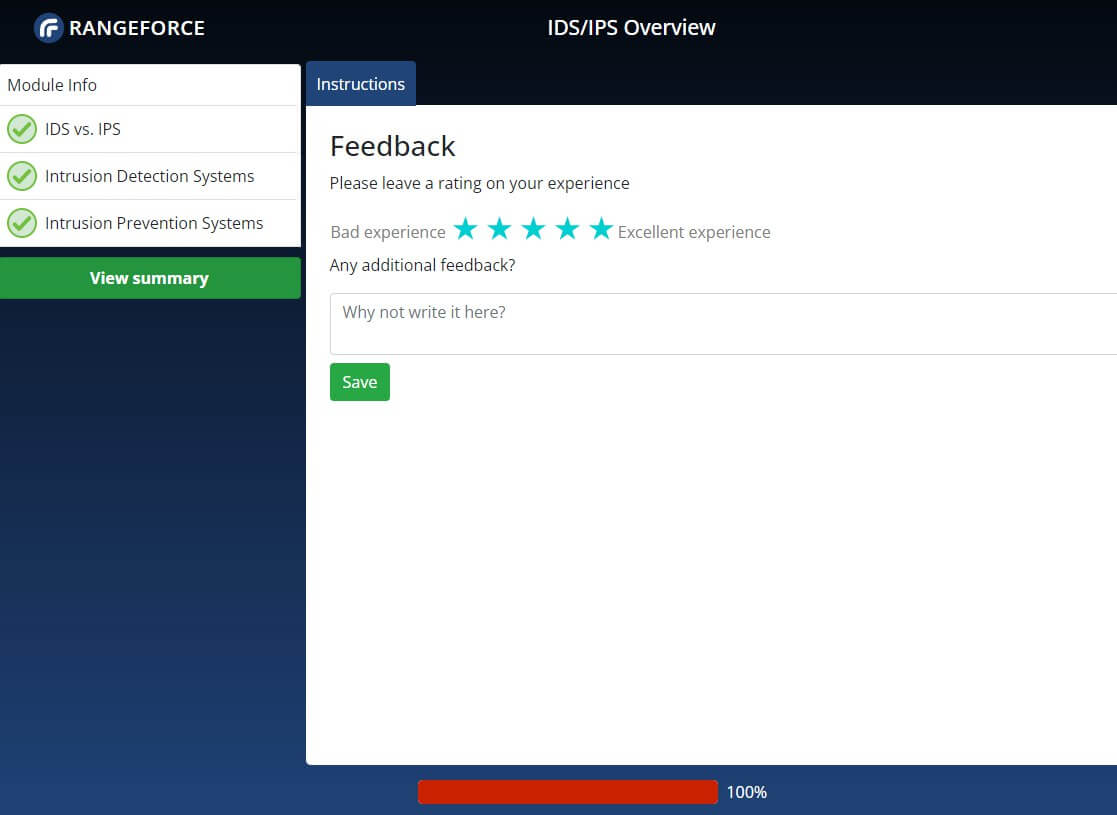
Task: Choose the third star rating
Action: [533, 230]
